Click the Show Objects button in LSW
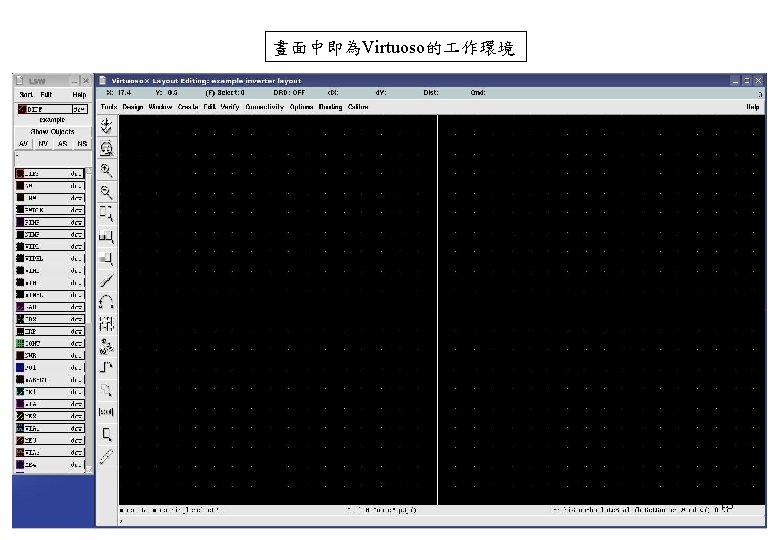 tap(53, 132)
